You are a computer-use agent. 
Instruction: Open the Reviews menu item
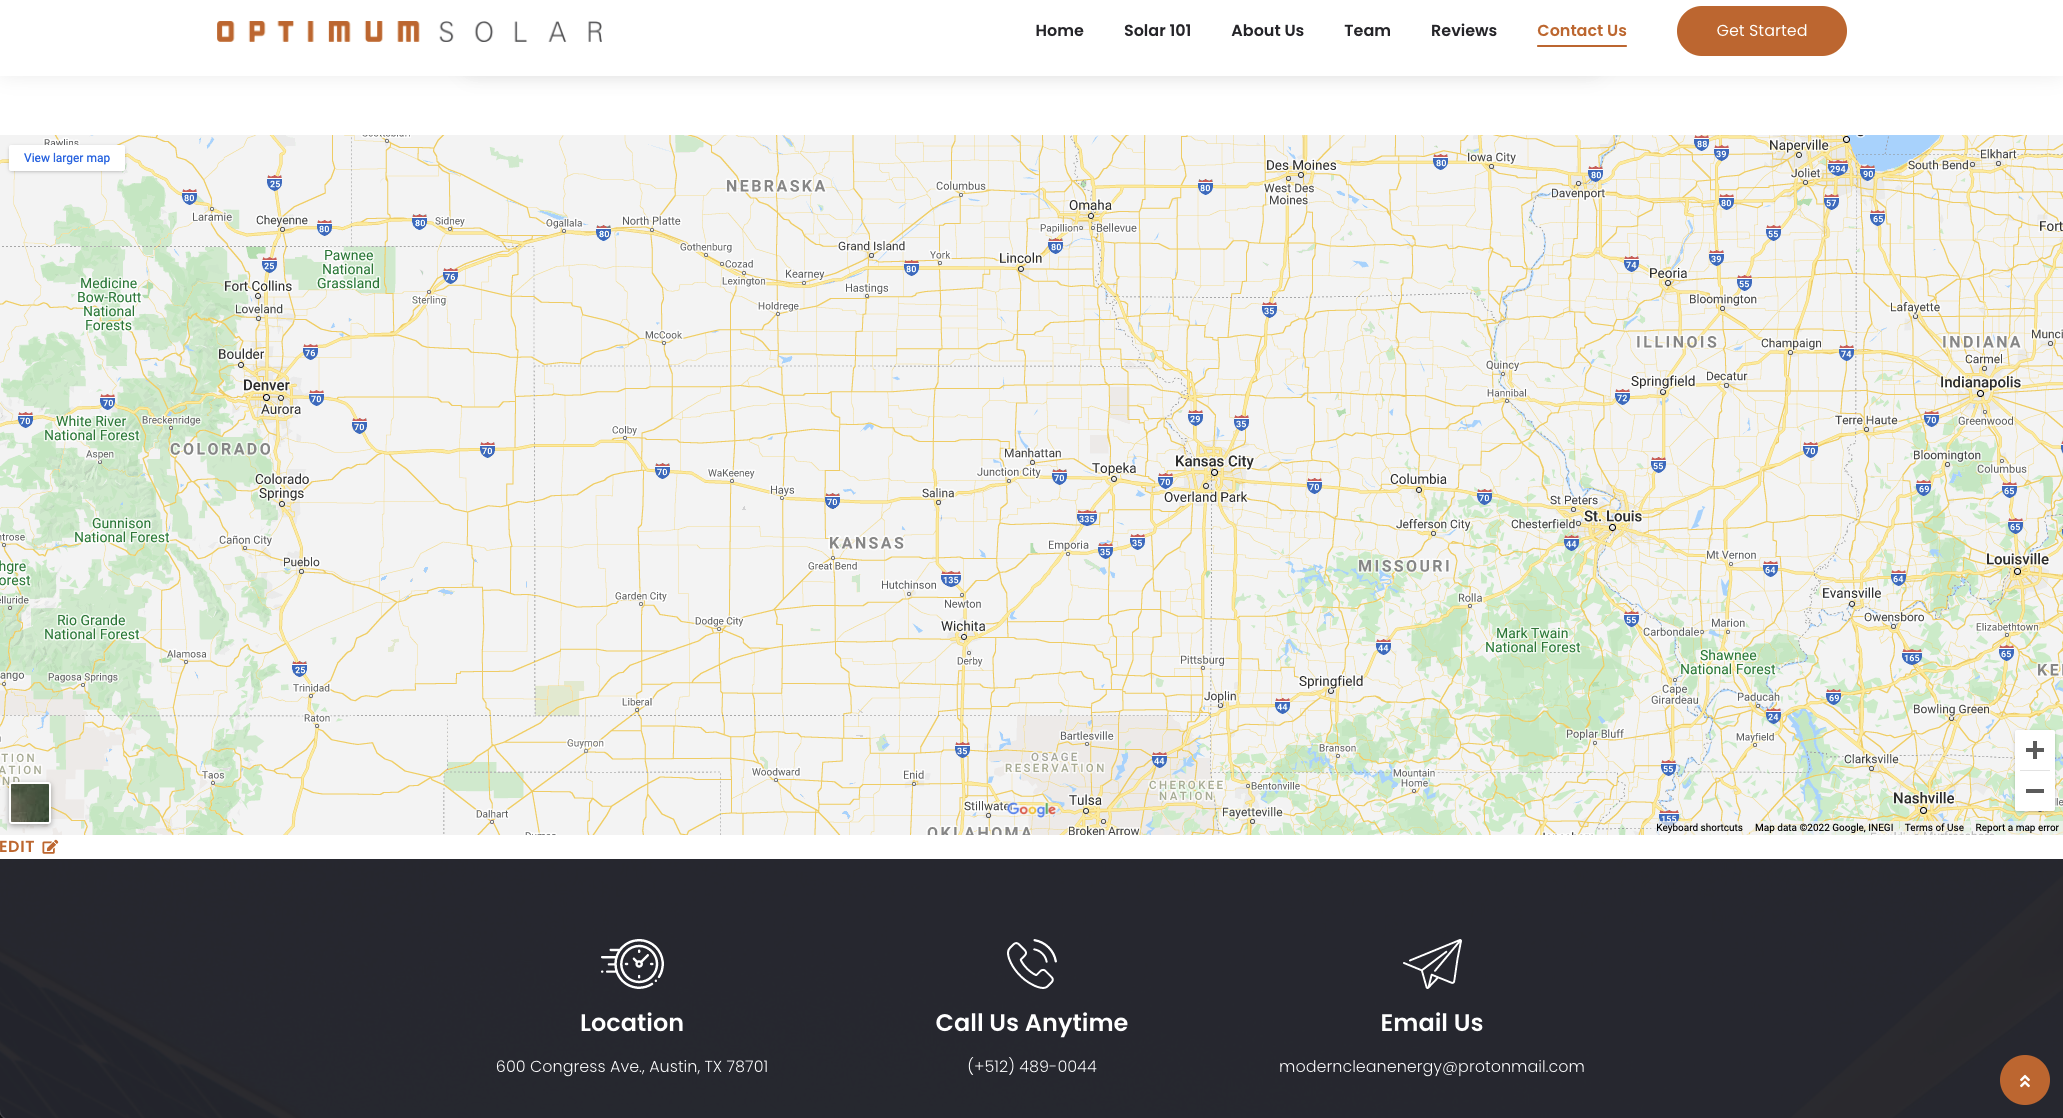(x=1463, y=31)
